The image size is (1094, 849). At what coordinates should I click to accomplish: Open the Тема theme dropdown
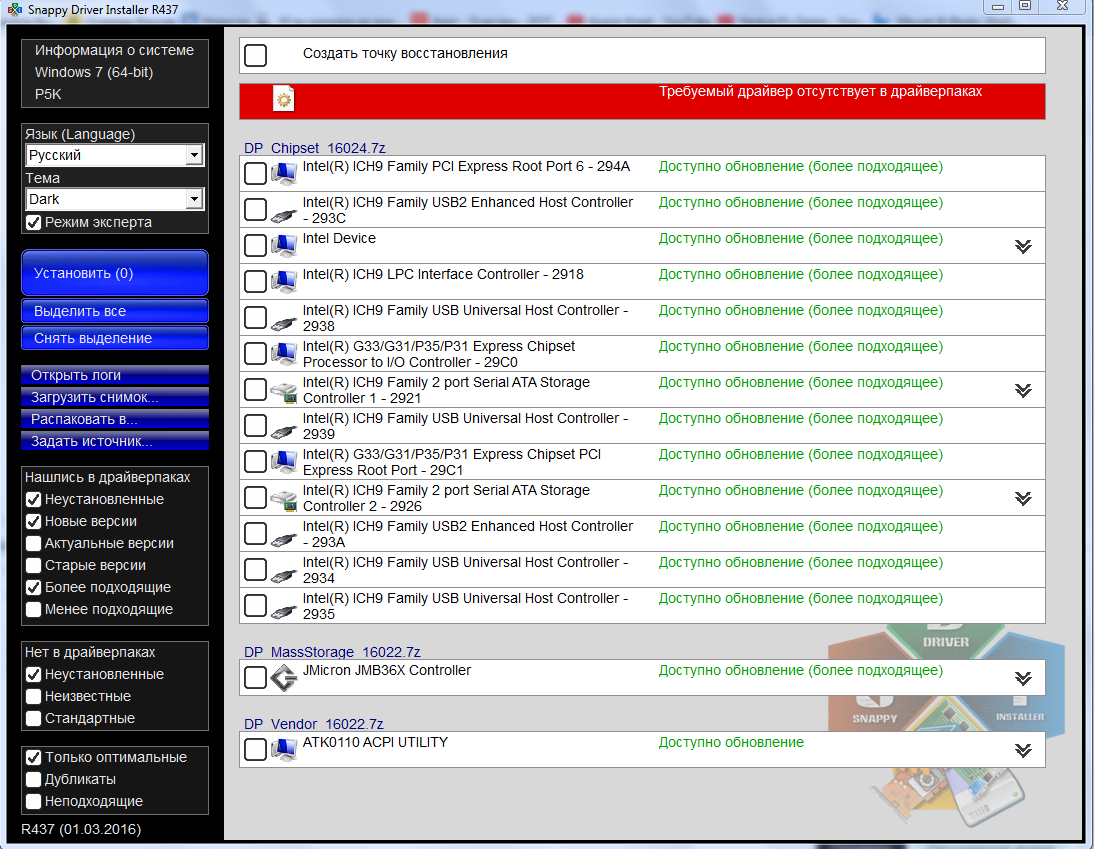(x=195, y=200)
